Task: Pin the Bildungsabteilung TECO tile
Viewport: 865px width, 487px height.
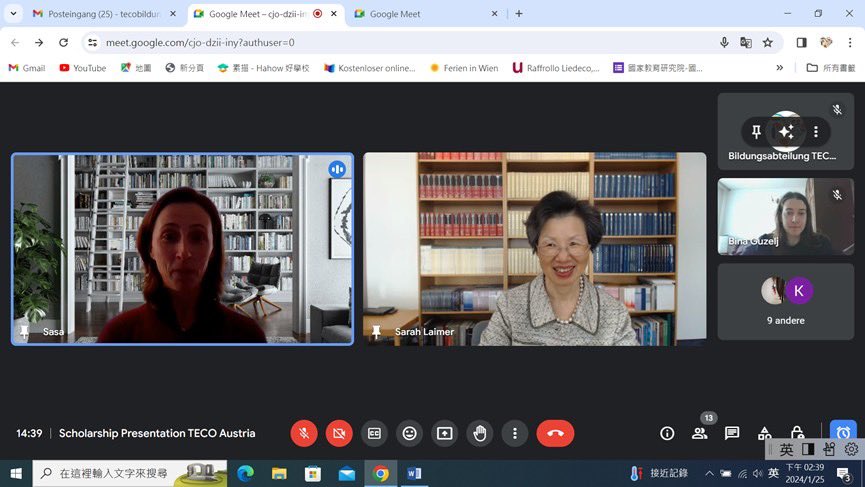Action: 757,132
